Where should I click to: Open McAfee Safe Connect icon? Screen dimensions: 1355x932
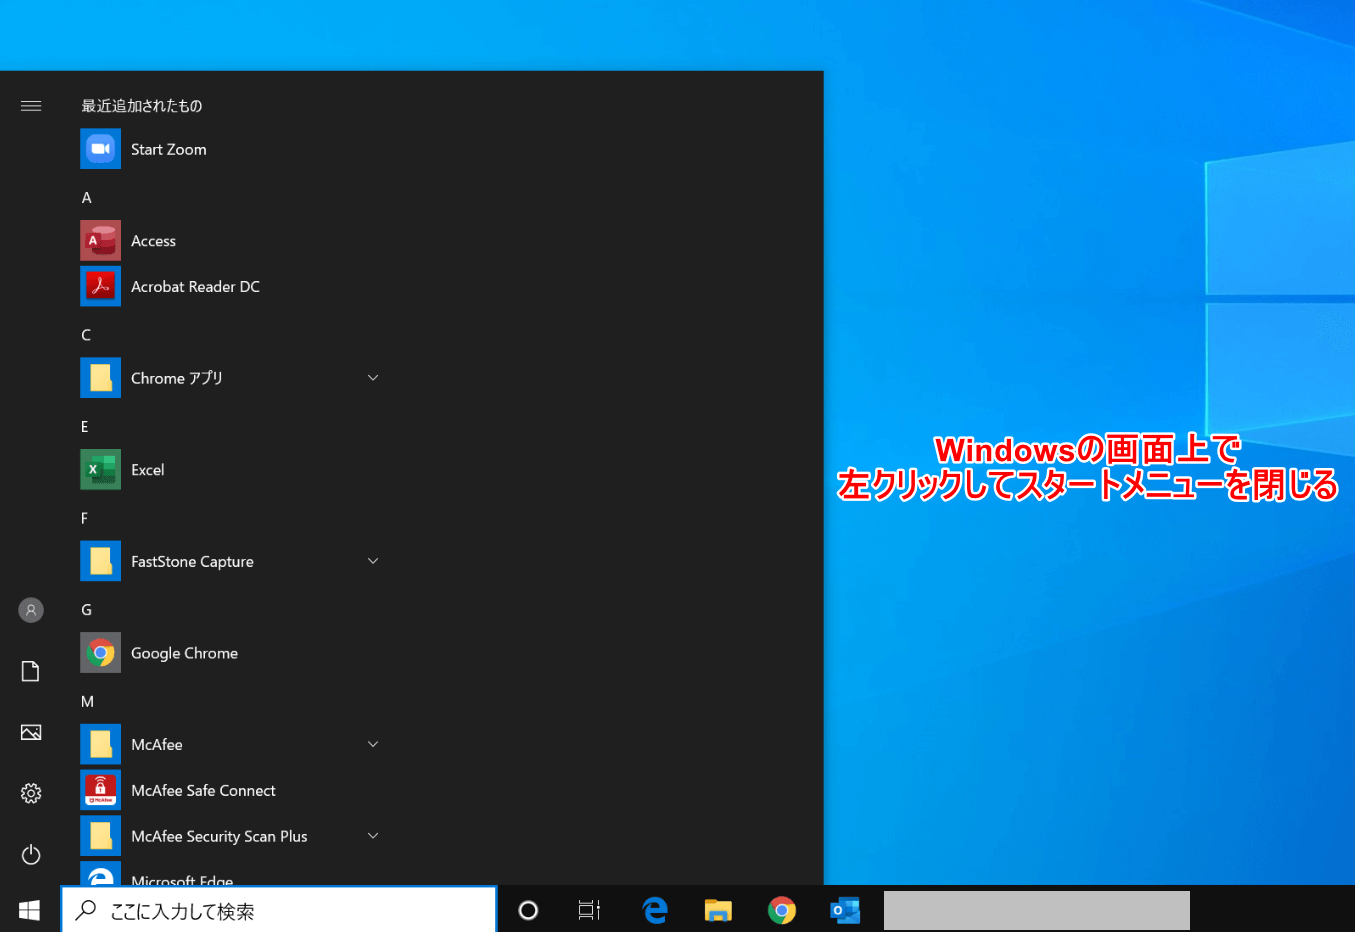pos(100,790)
